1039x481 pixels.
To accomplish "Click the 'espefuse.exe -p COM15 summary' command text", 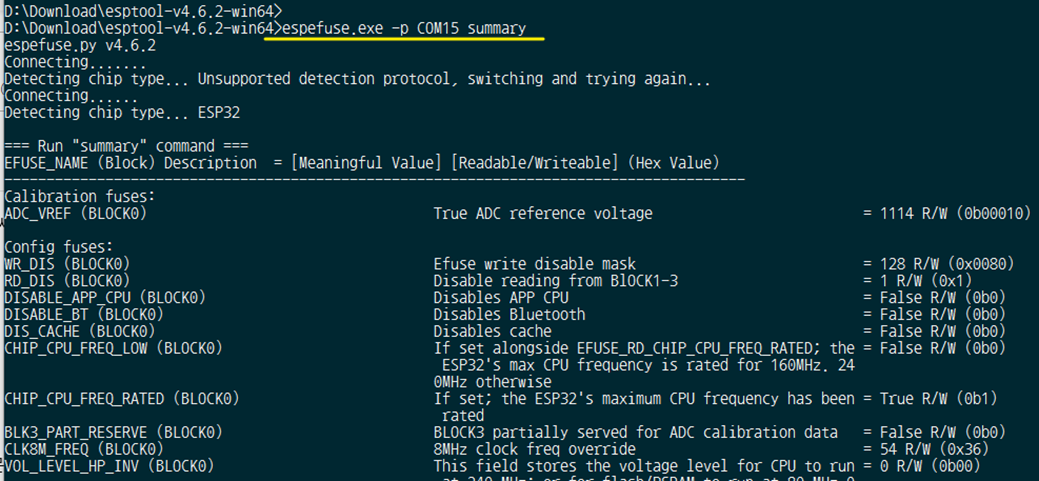I will 404,28.
